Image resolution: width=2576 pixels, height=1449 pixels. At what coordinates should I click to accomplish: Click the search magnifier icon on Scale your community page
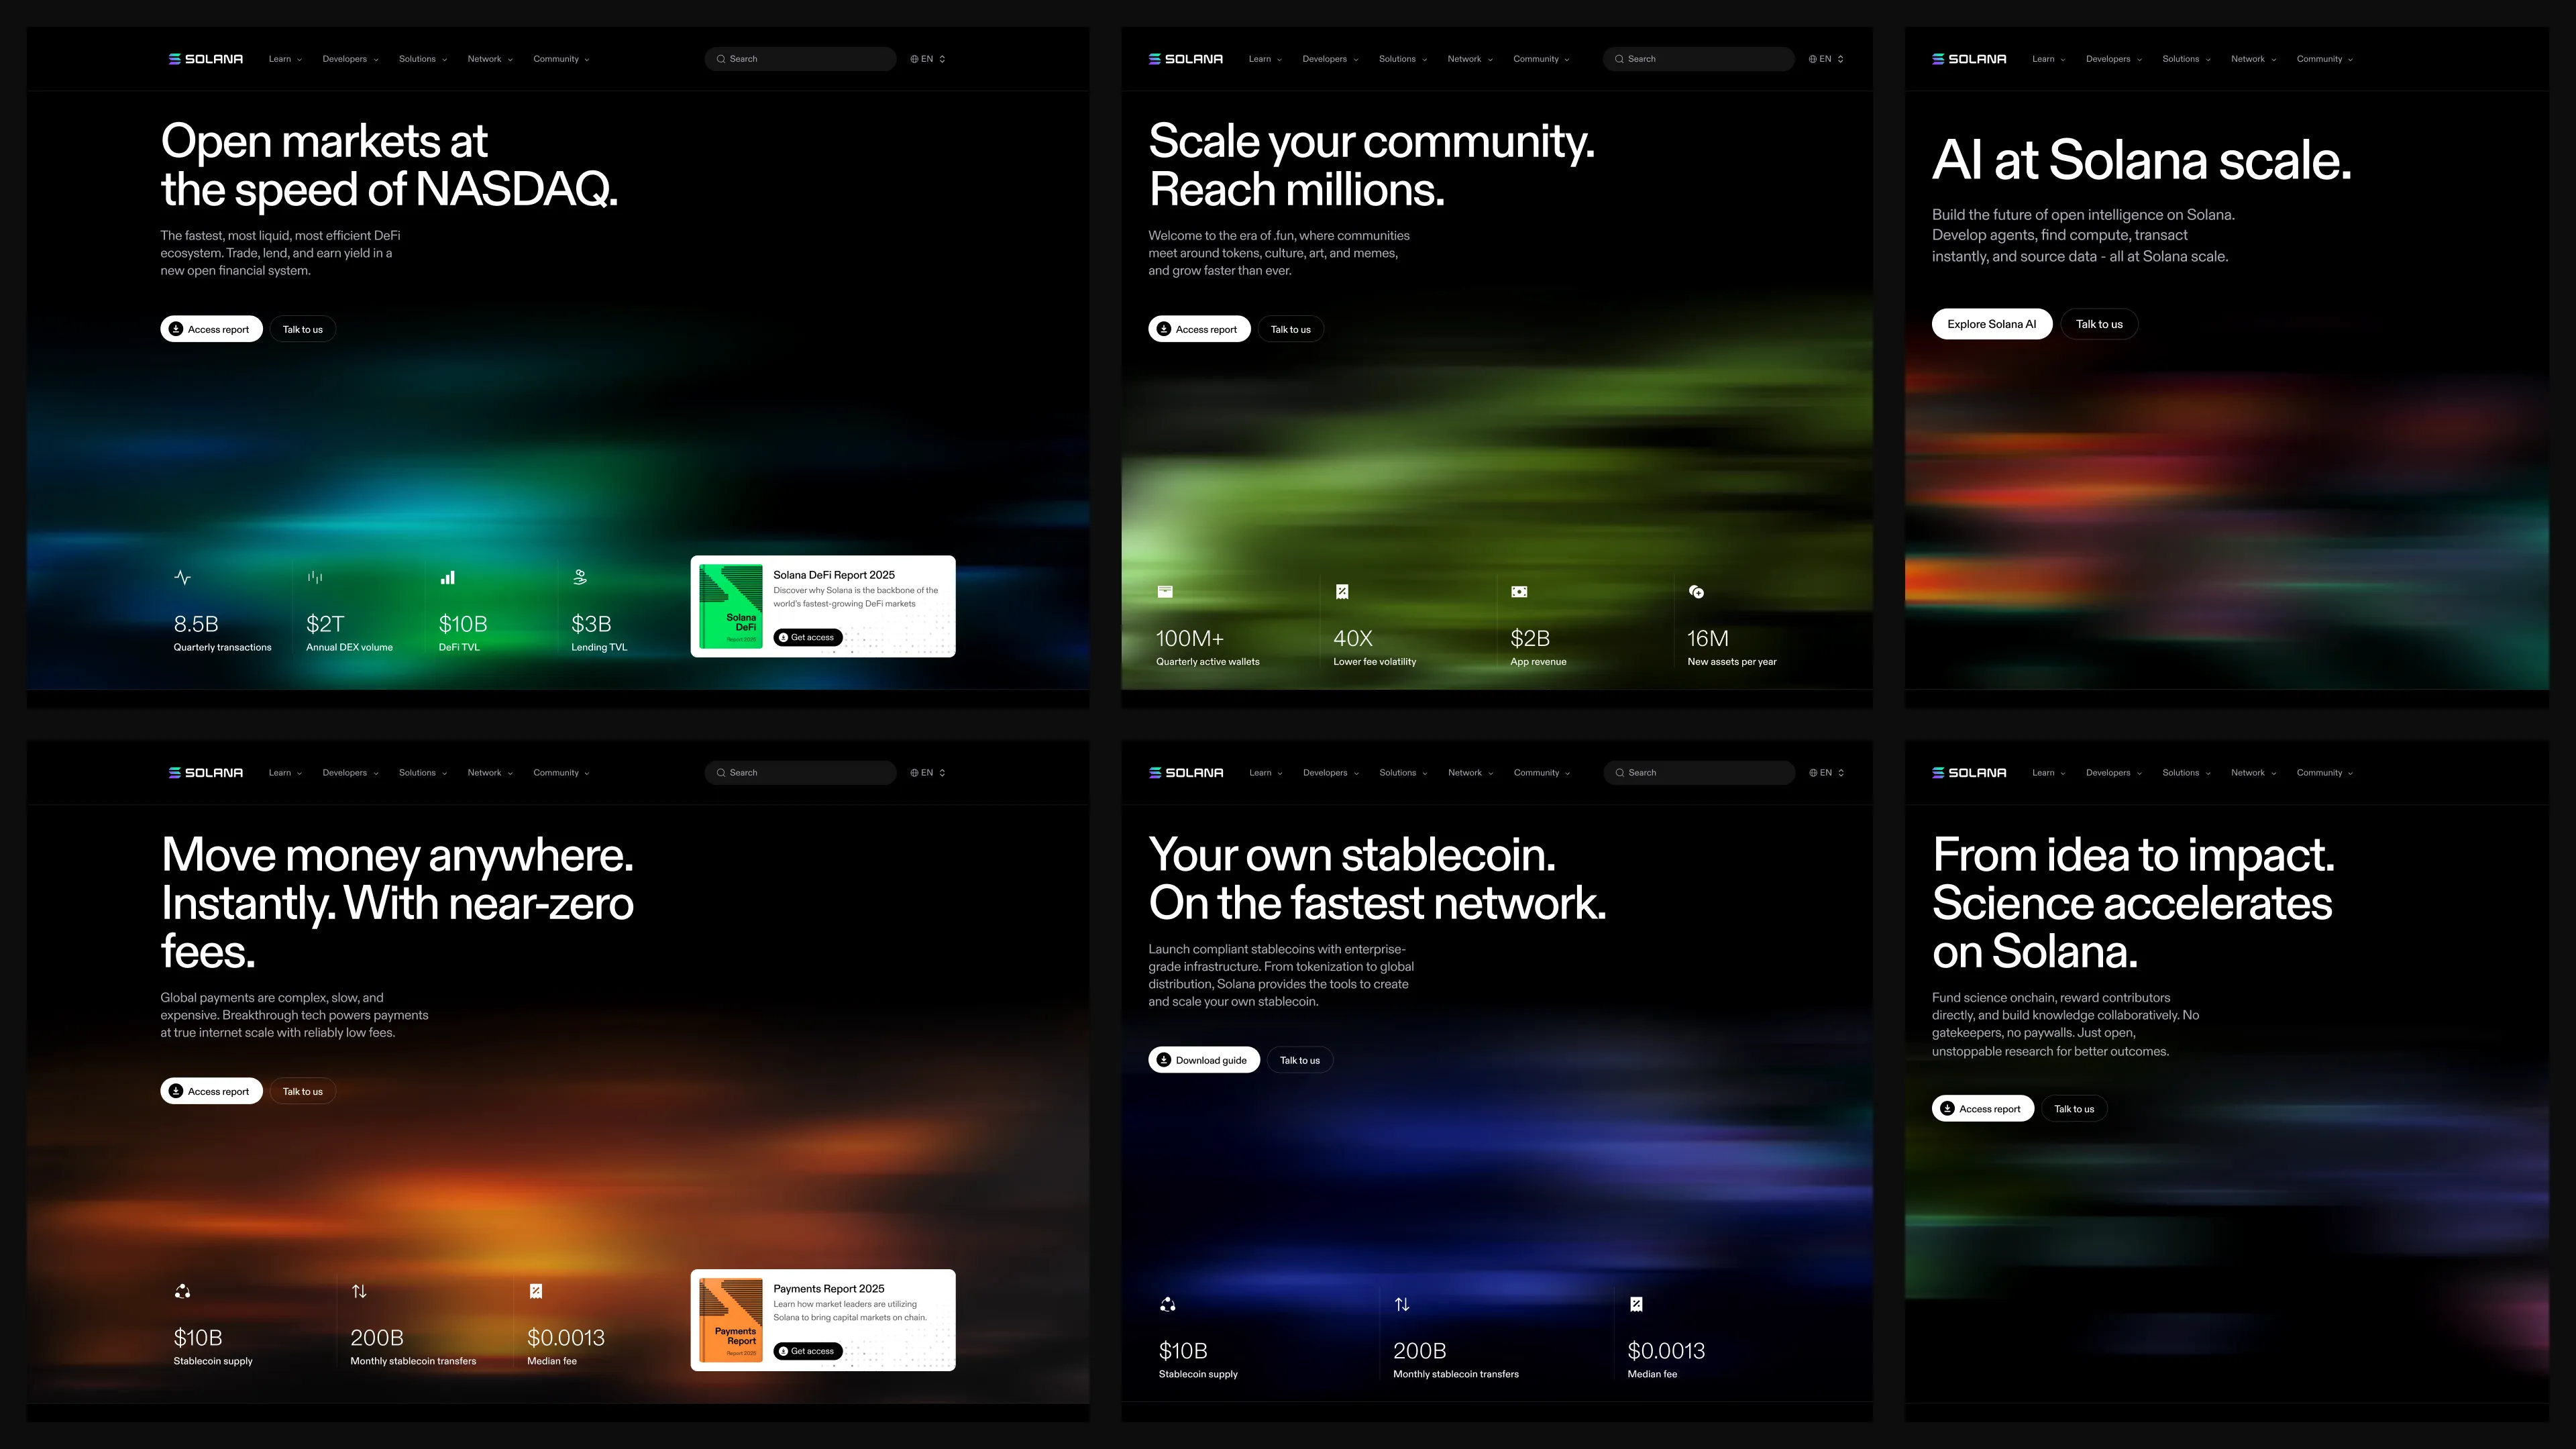coord(1619,59)
